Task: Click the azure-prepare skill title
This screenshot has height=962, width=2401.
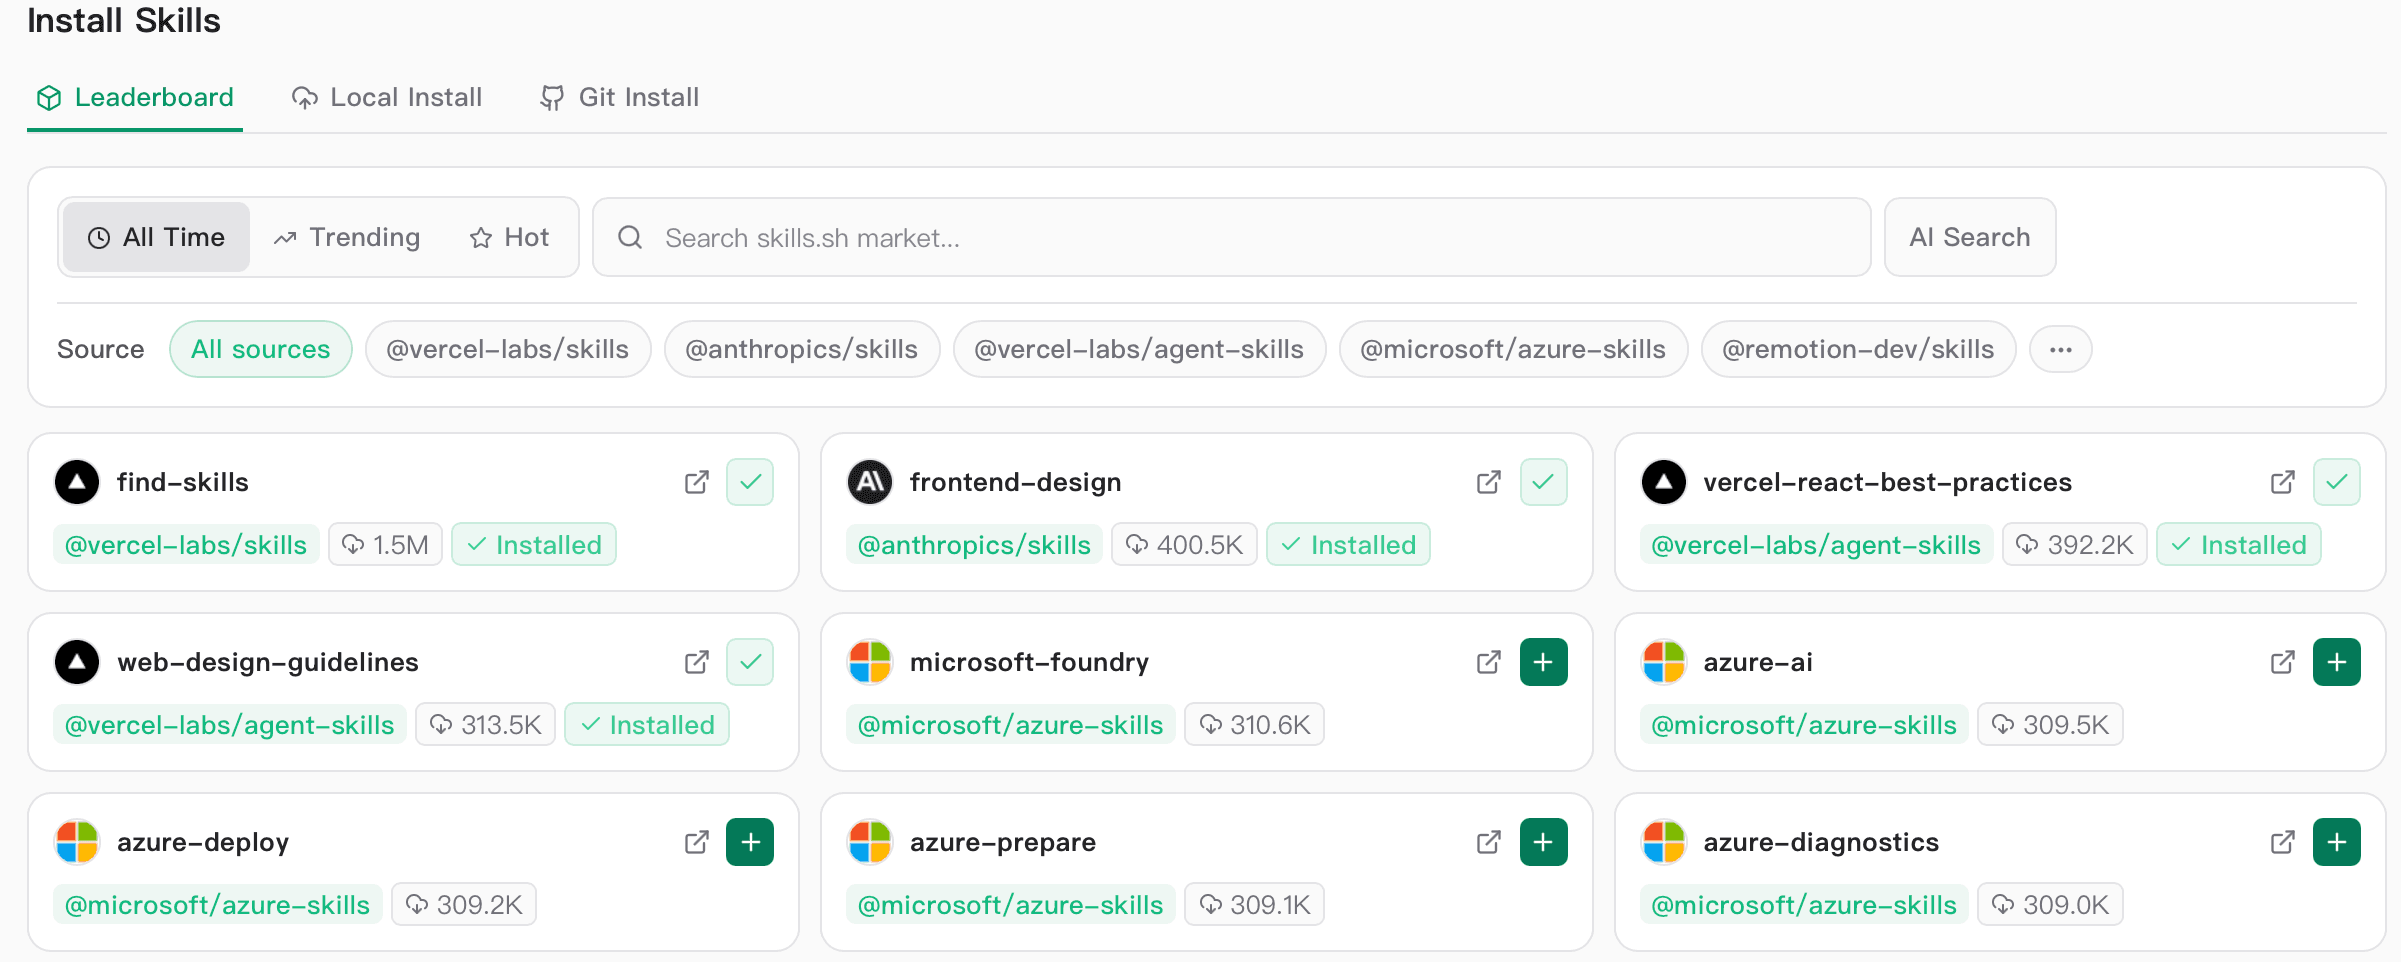Action: coord(1002,842)
